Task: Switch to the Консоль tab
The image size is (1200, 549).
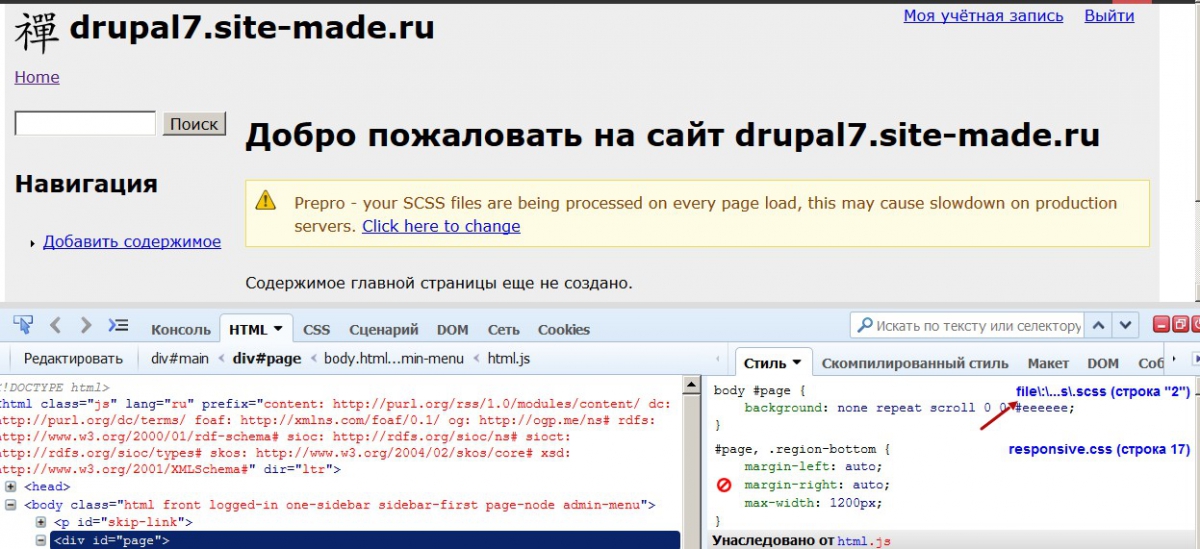Action: [181, 329]
